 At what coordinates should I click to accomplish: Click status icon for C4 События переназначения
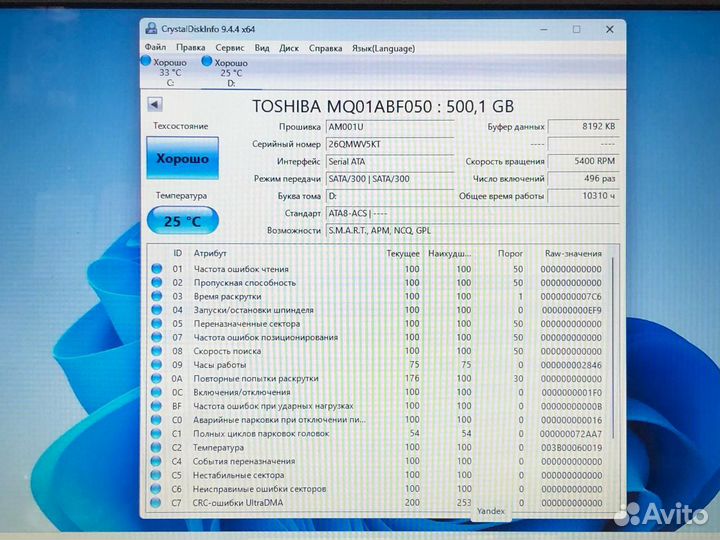156,461
